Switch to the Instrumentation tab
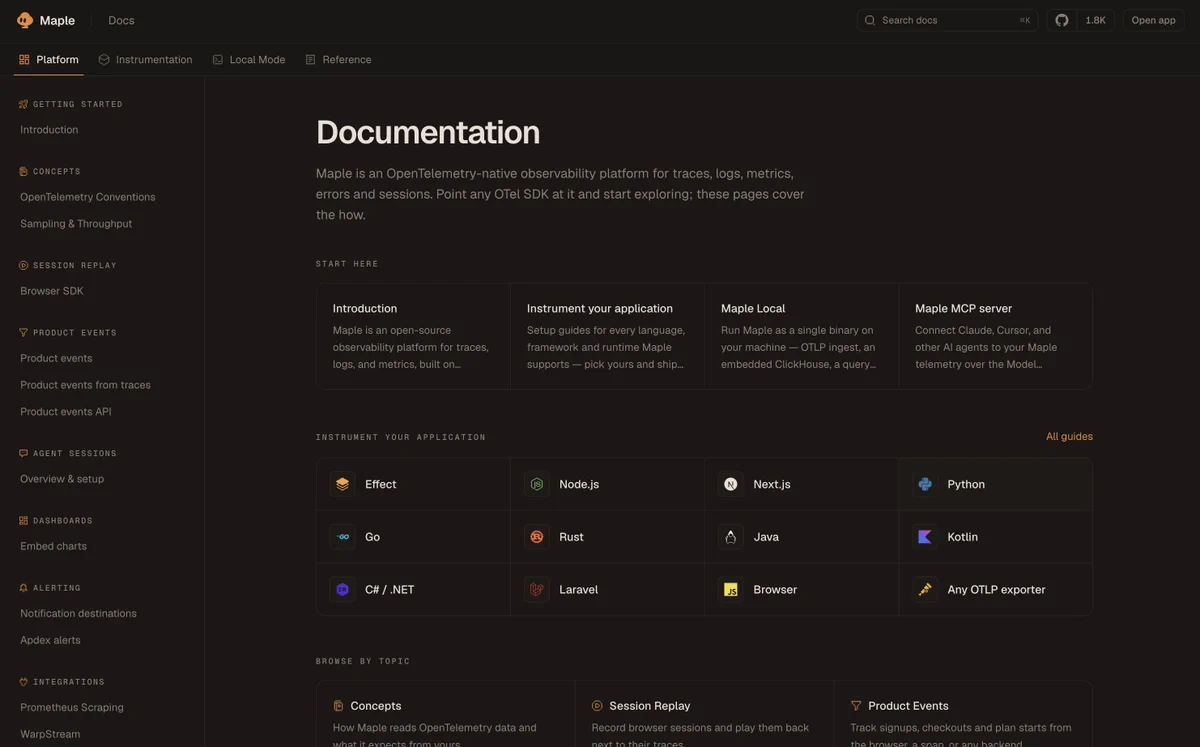Screen dimensions: 1200x747 pos(145,60)
